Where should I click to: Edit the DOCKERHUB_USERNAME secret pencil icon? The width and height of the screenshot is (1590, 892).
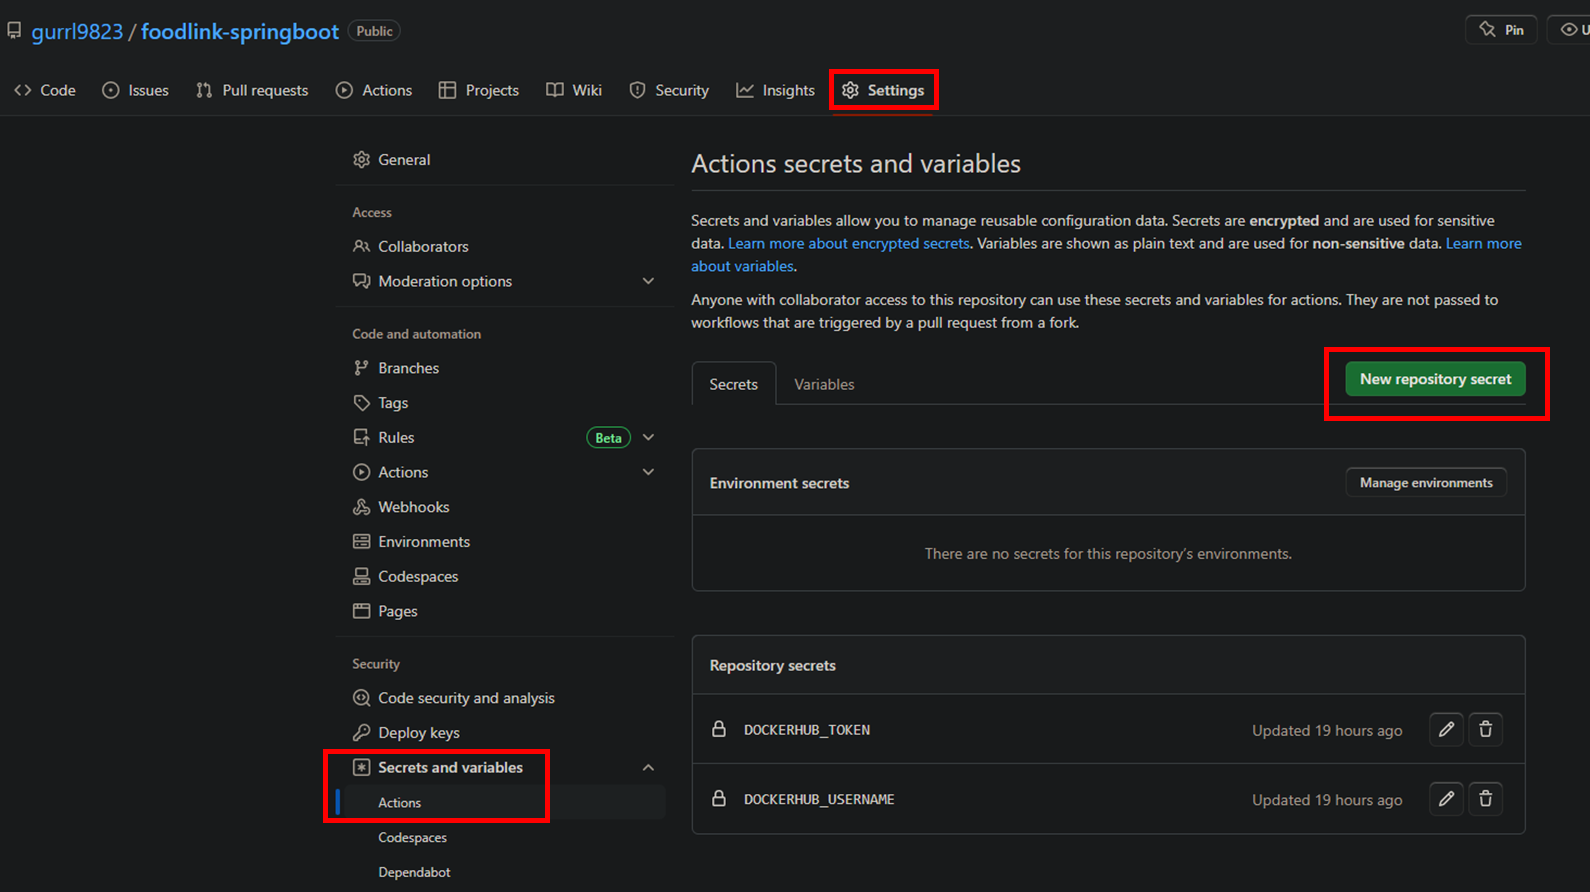(1446, 799)
